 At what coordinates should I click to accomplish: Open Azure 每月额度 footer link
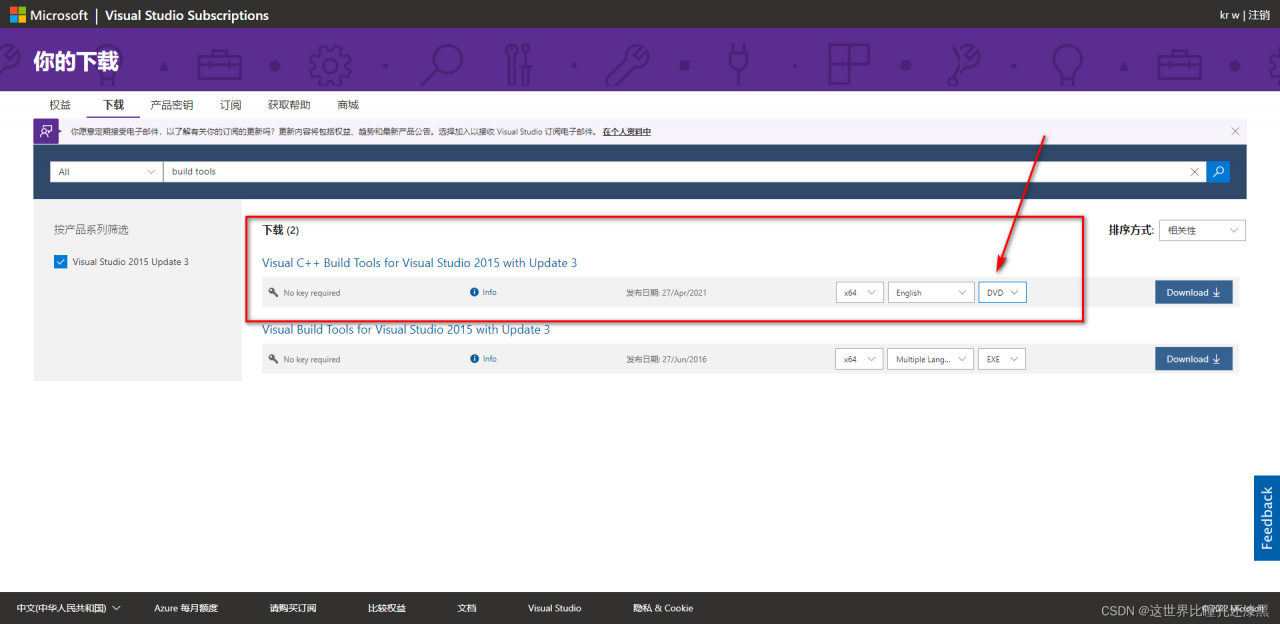(x=186, y=608)
